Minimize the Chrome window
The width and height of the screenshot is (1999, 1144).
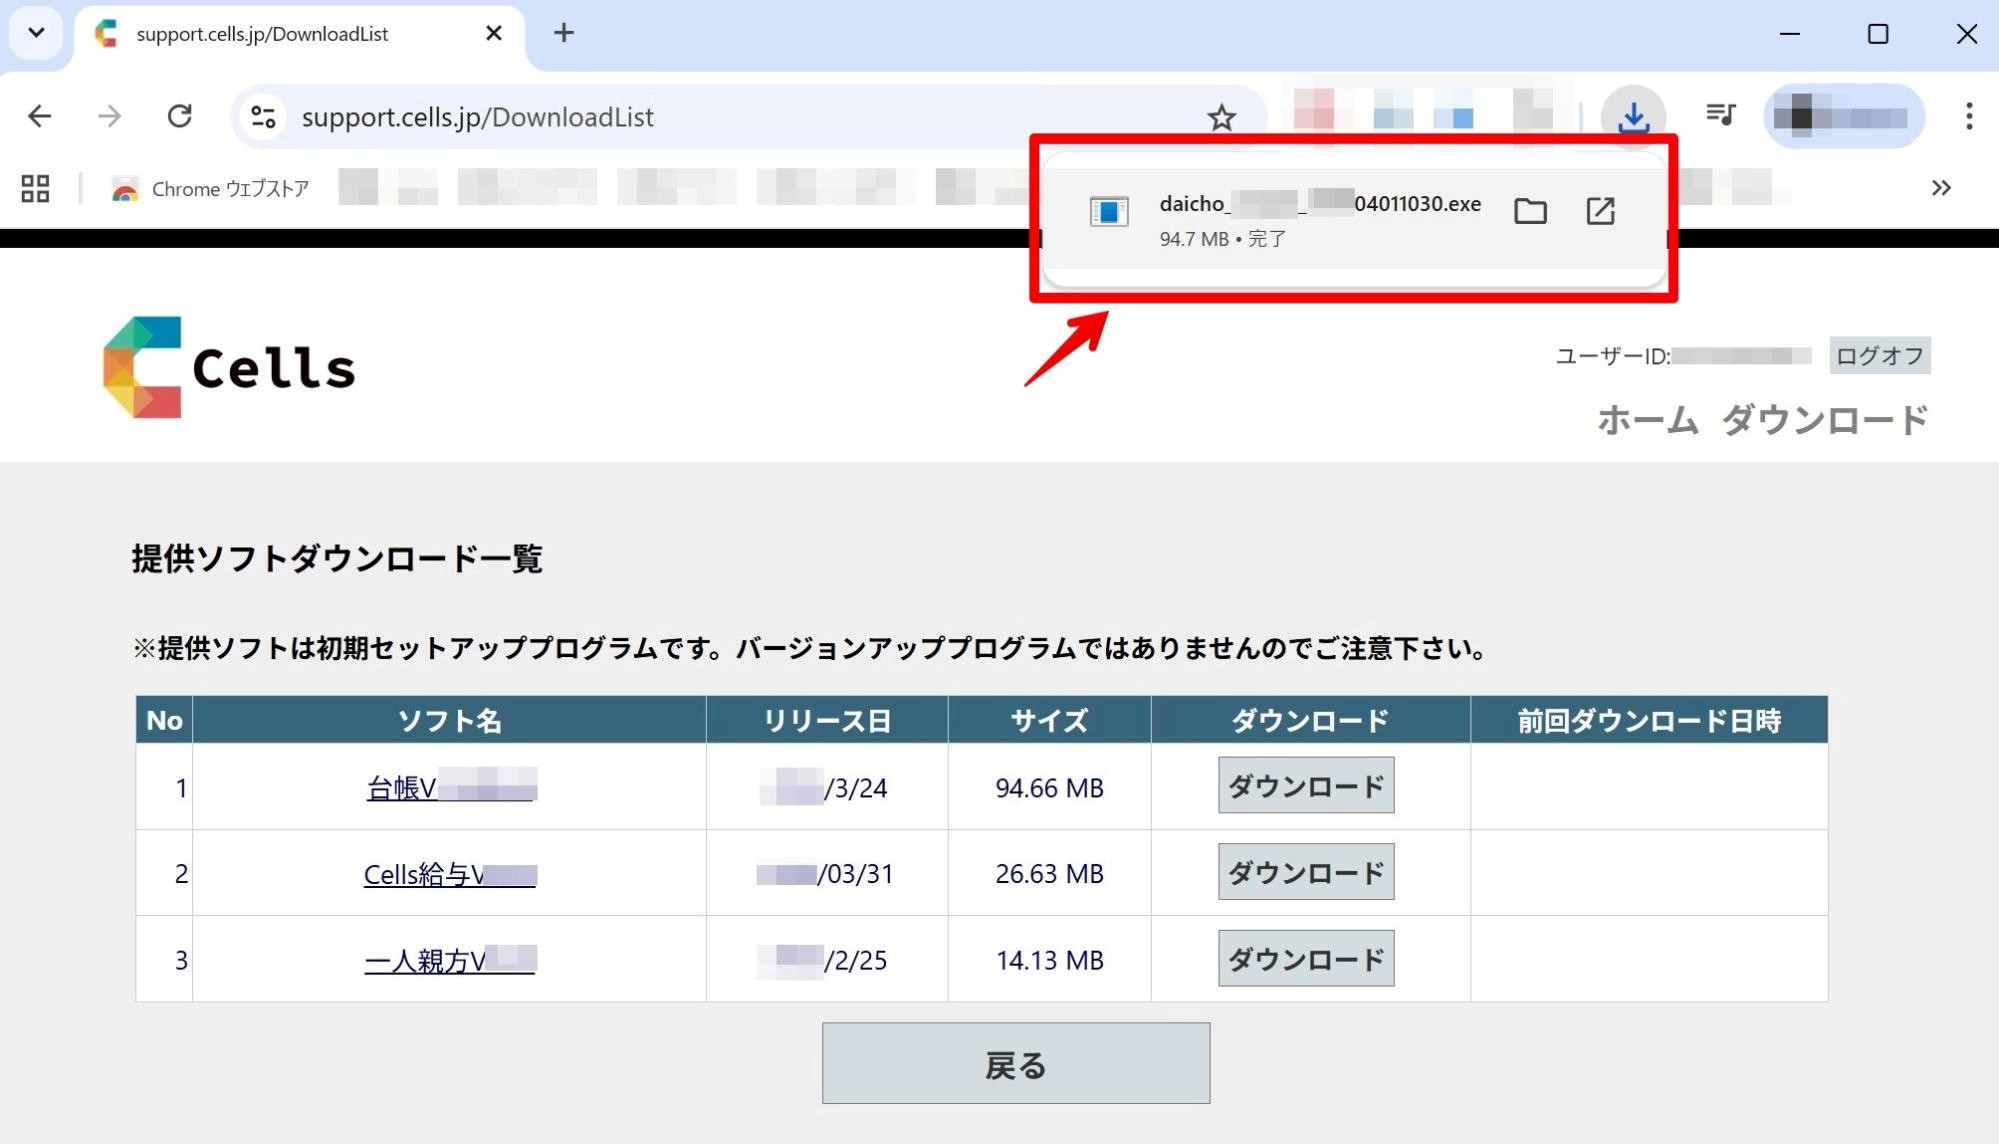click(1790, 34)
